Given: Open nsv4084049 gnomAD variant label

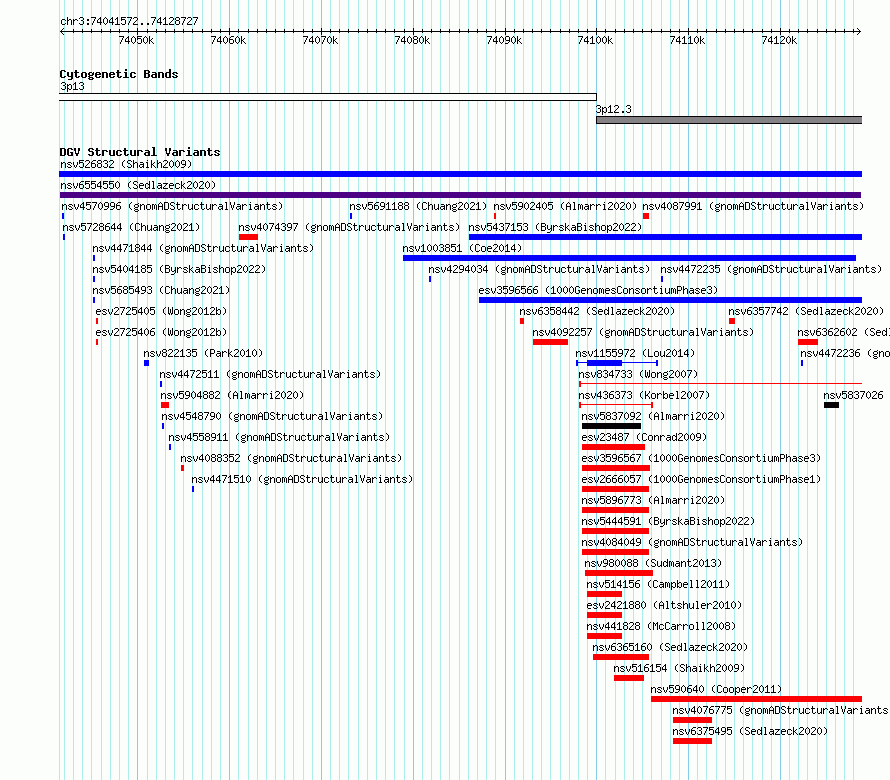Looking at the screenshot, I should tap(692, 542).
